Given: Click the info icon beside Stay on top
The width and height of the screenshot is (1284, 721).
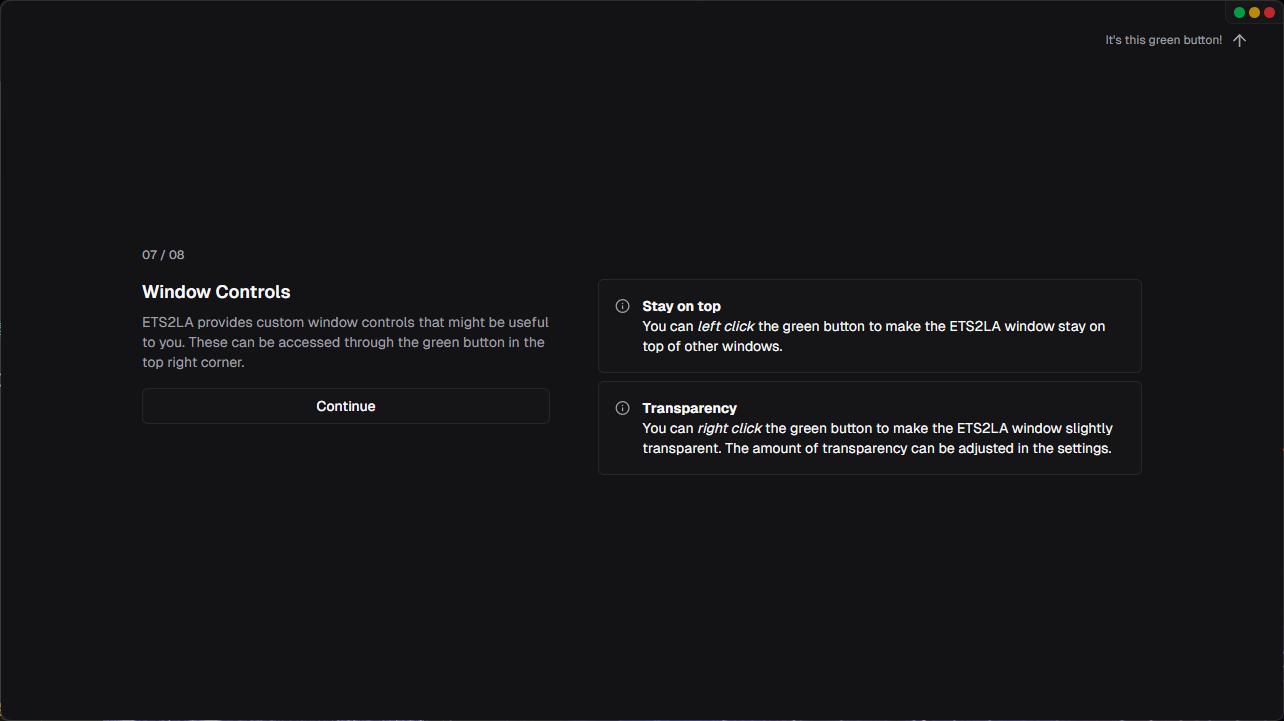Looking at the screenshot, I should [622, 306].
